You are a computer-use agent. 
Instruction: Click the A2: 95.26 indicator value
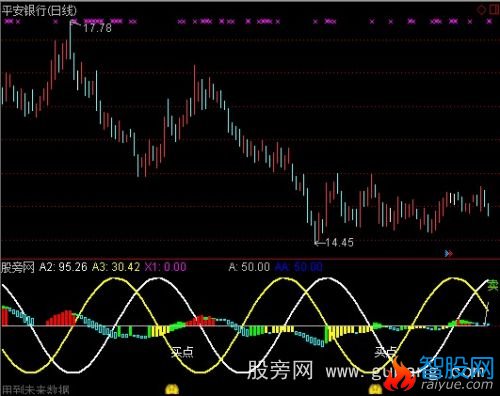tap(63, 267)
